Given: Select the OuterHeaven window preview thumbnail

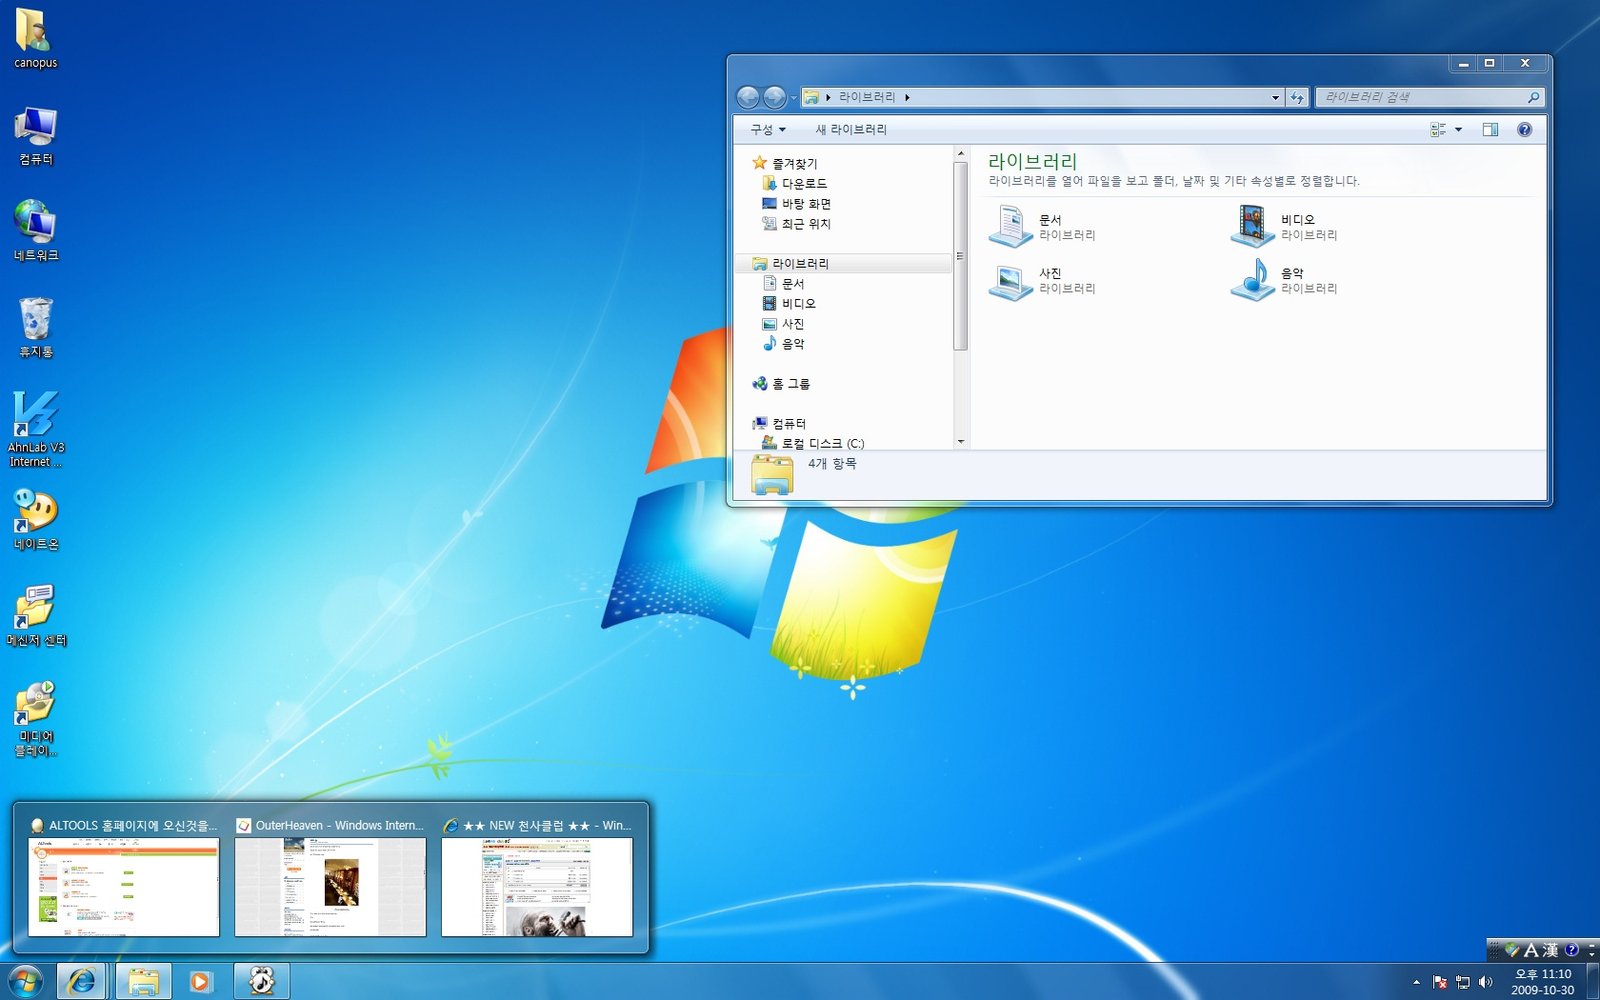Looking at the screenshot, I should click(330, 886).
